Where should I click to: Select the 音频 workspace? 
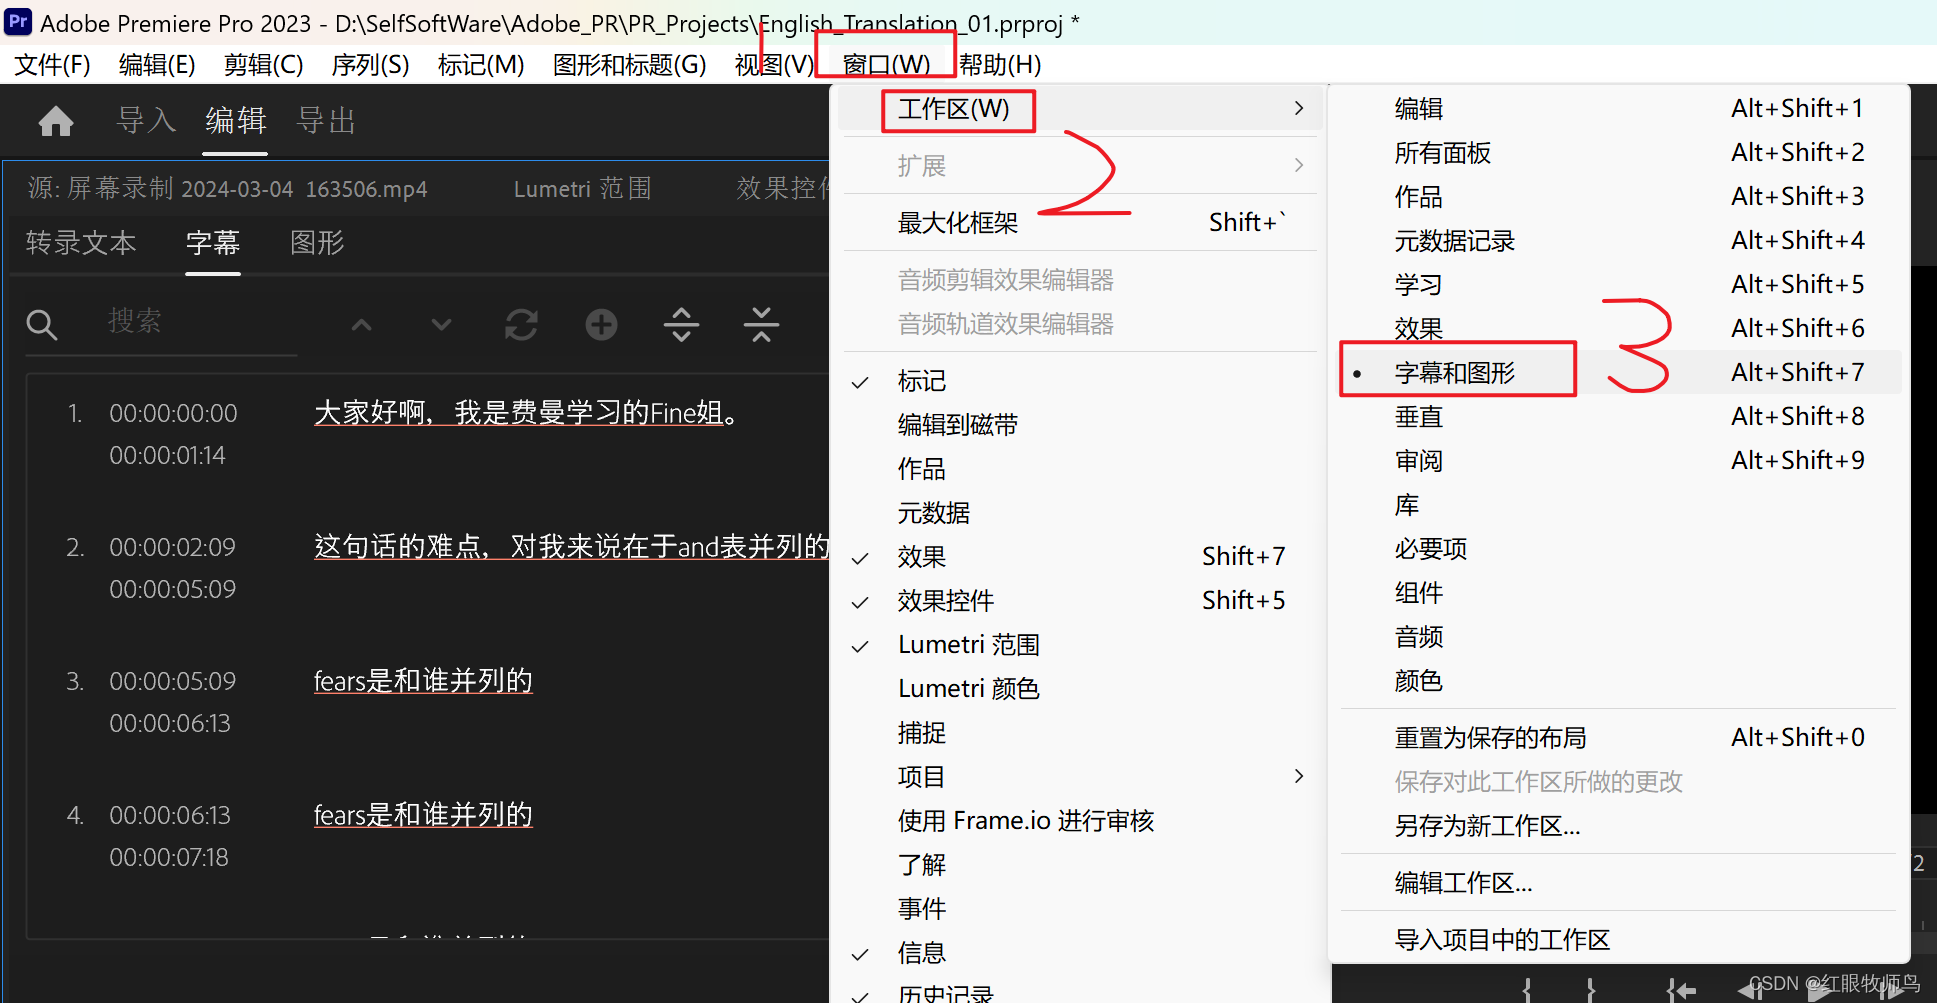pyautogui.click(x=1619, y=637)
